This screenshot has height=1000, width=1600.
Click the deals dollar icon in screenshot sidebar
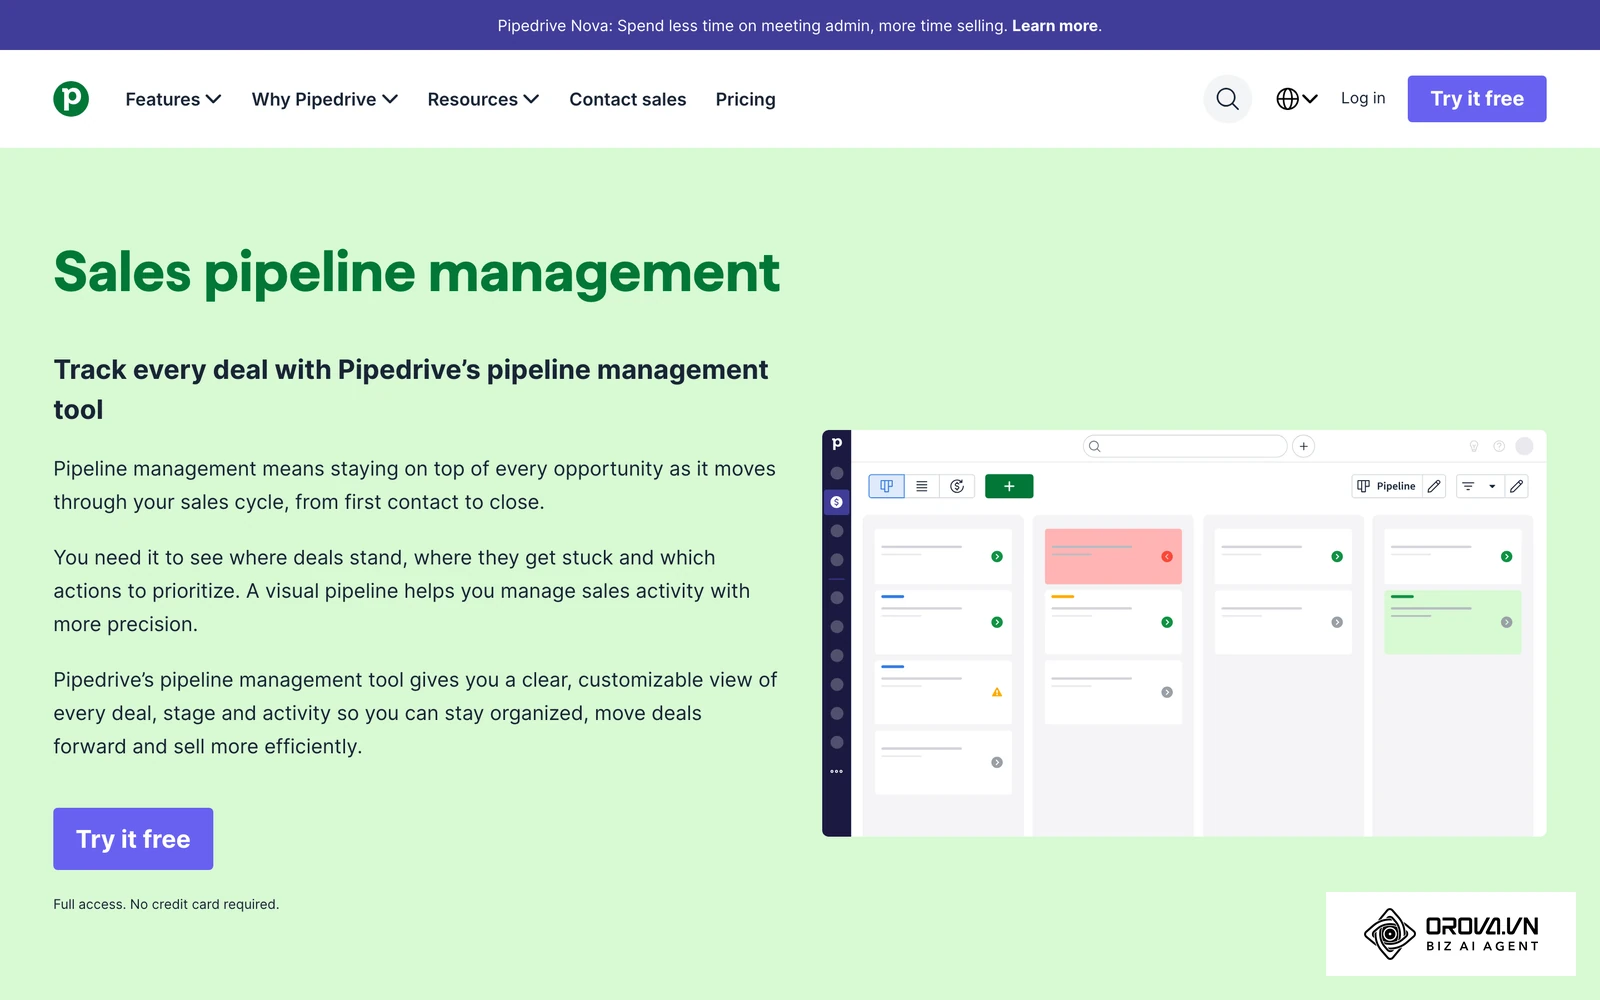(837, 502)
